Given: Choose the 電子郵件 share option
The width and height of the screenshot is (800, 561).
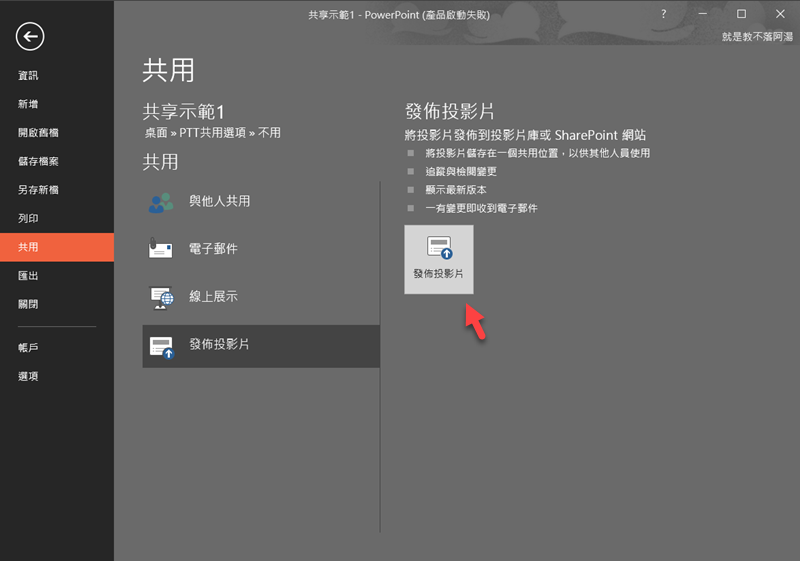Looking at the screenshot, I should [x=261, y=249].
